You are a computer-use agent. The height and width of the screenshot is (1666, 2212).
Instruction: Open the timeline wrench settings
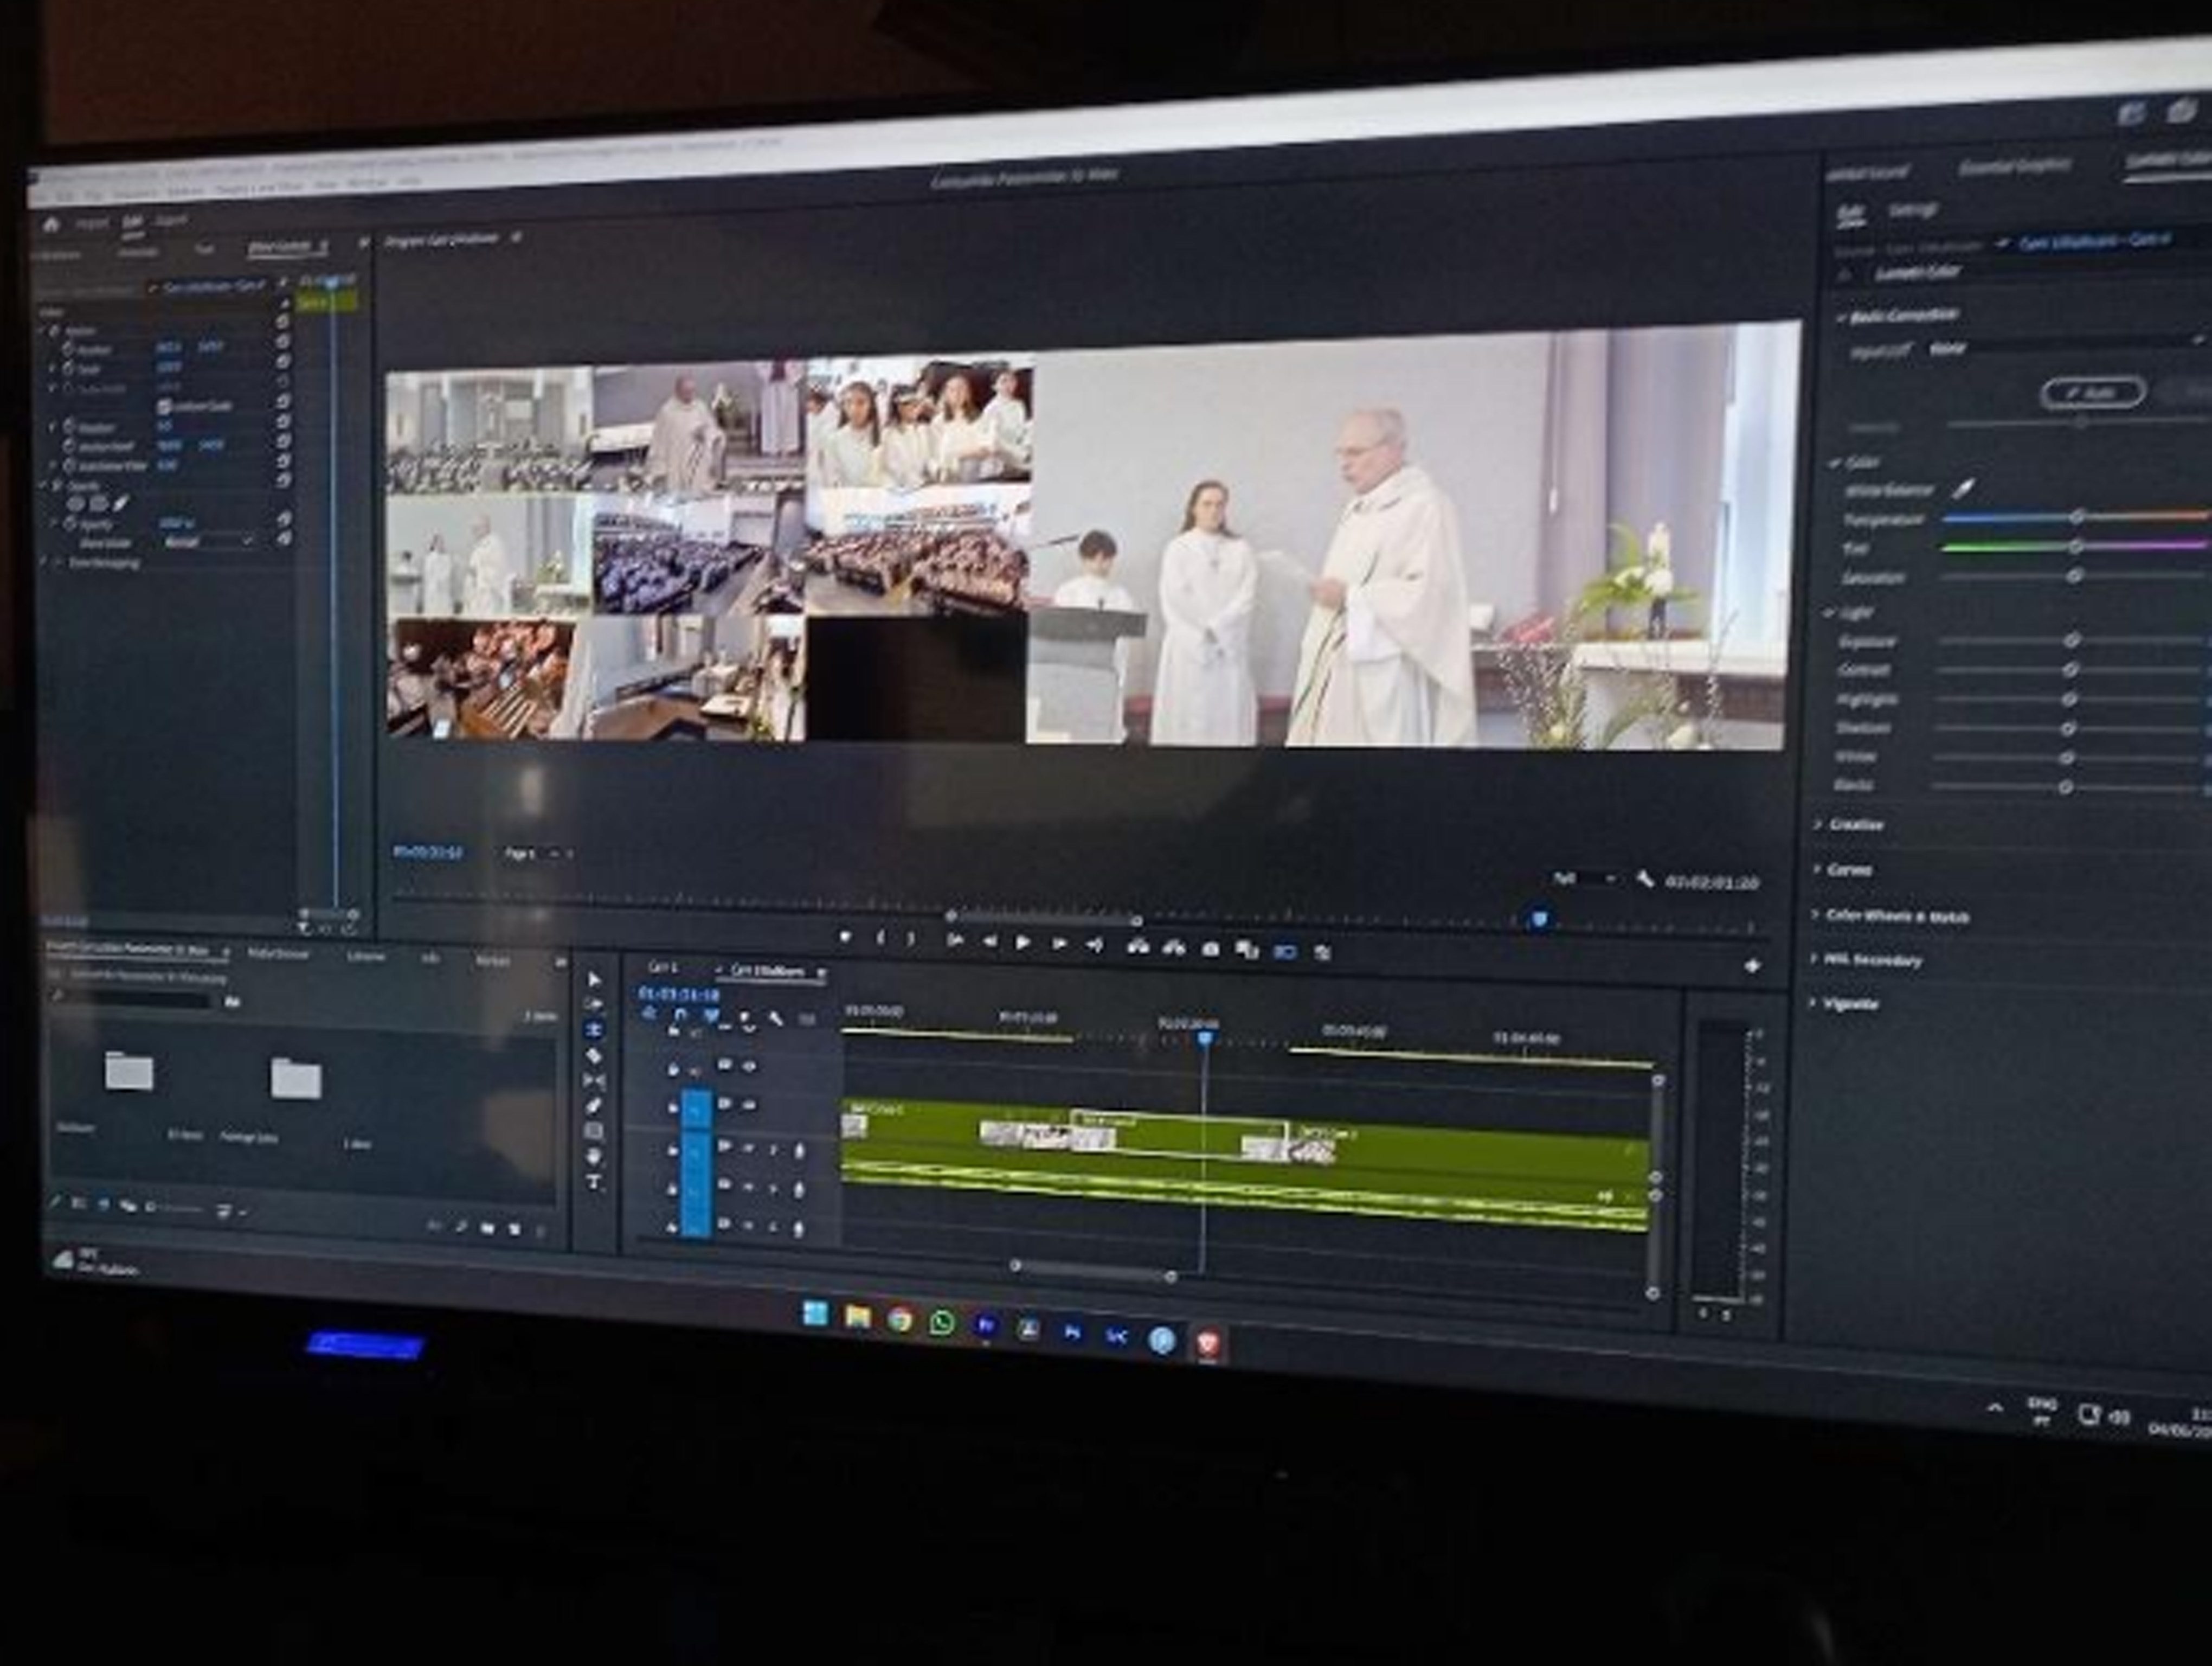coord(775,1018)
